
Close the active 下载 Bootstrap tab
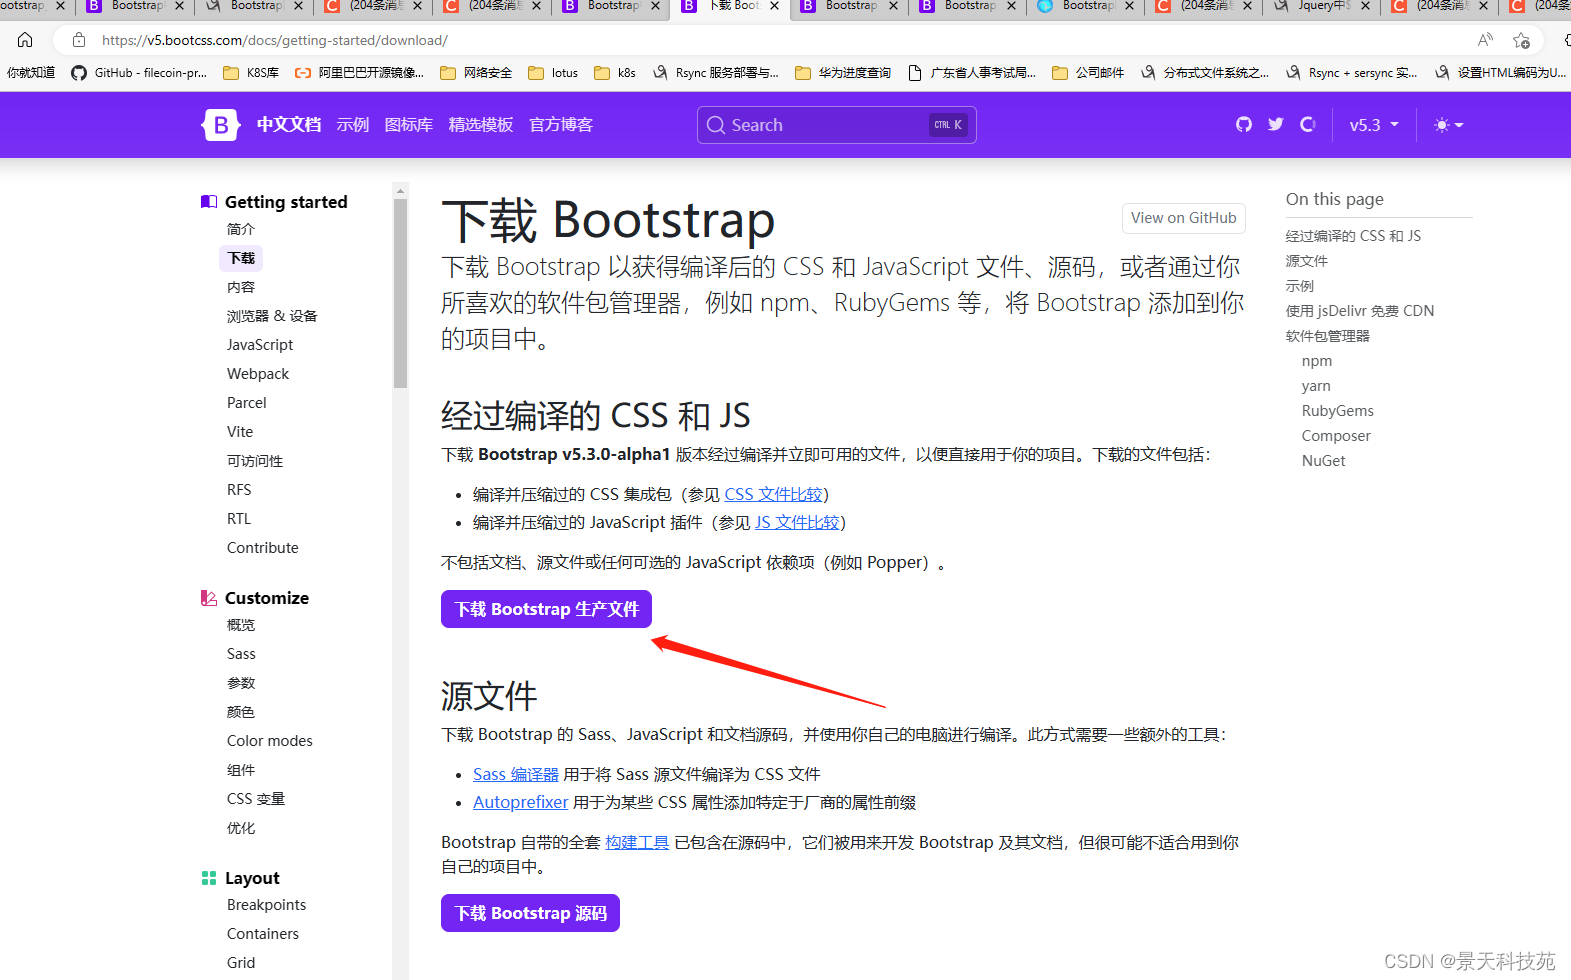(774, 6)
